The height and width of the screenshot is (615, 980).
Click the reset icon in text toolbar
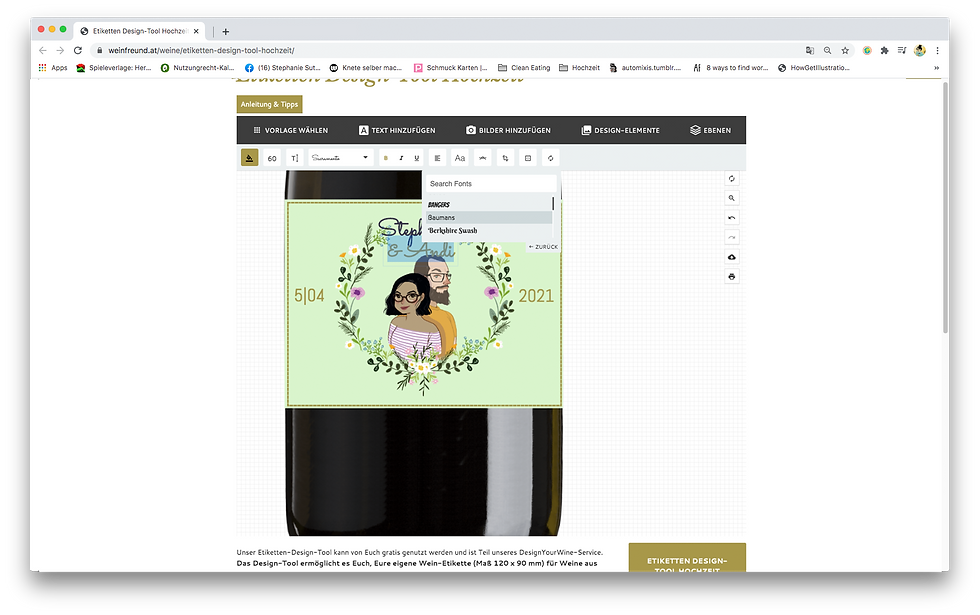click(551, 158)
